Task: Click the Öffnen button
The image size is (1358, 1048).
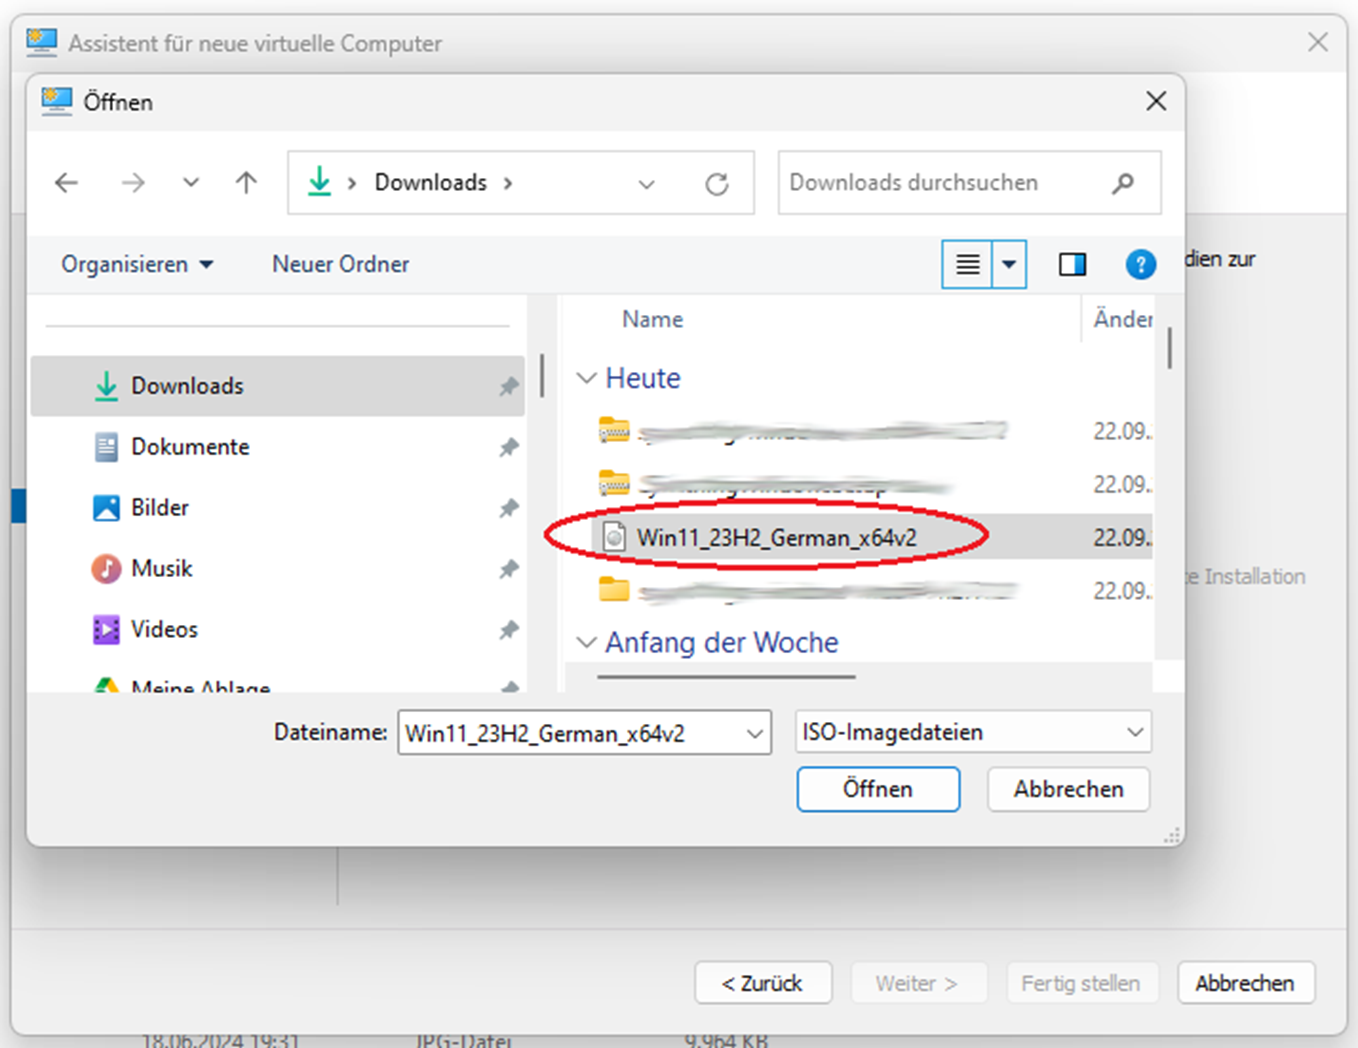Action: [878, 789]
